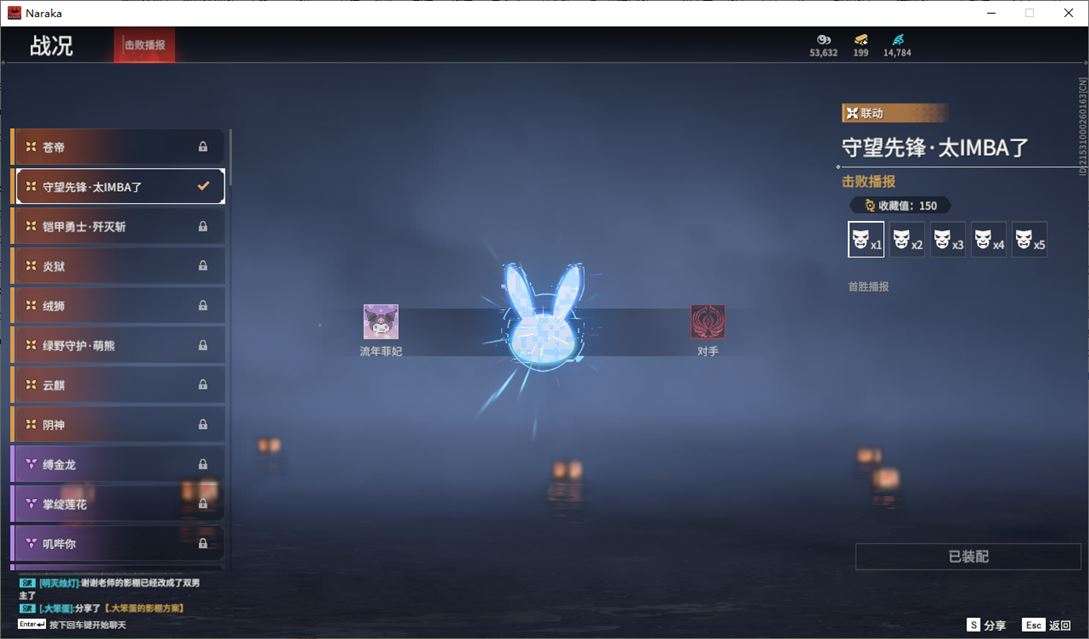Click the 已装配 equipped button
Viewport: 1089px width, 639px height.
point(968,556)
